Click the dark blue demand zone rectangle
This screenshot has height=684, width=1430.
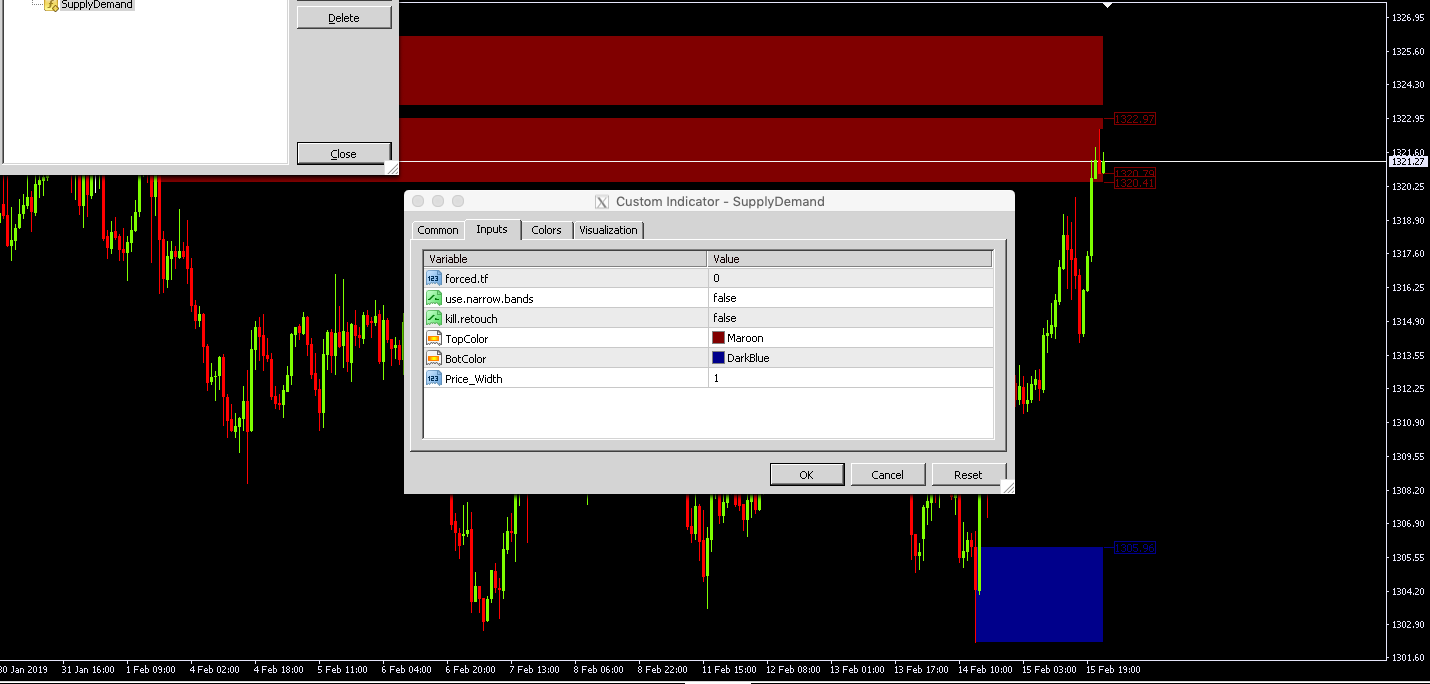pyautogui.click(x=1039, y=594)
